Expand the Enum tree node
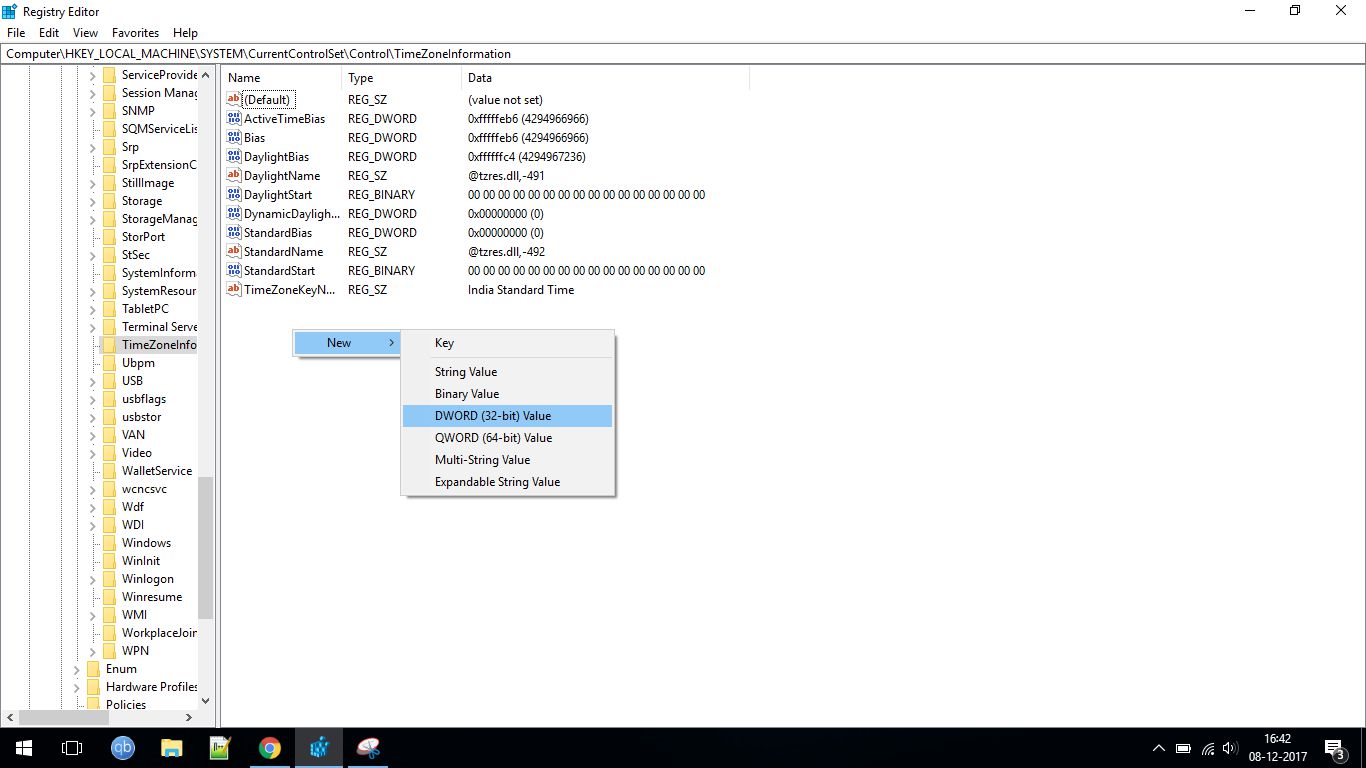This screenshot has height=768, width=1366. [78, 668]
